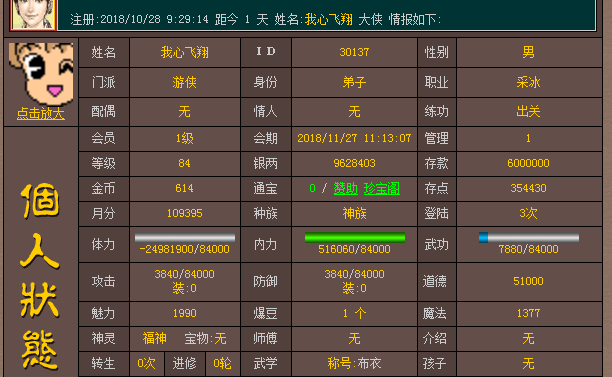612x377 pixels.
Task: Click the 种族 value 神族
Action: pyautogui.click(x=354, y=213)
